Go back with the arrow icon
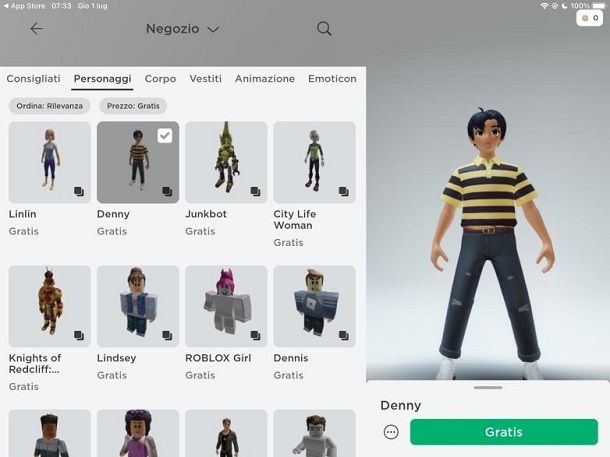The width and height of the screenshot is (610, 457). coord(37,29)
